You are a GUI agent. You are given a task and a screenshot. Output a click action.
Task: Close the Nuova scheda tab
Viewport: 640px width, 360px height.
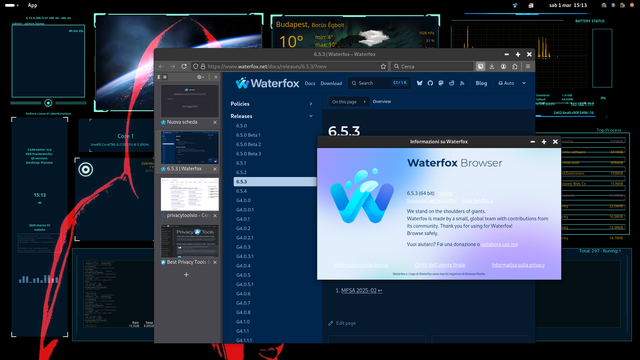(x=215, y=122)
